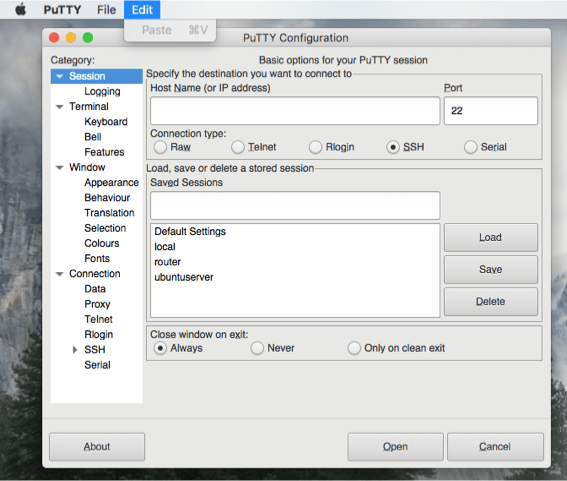
Task: Open the Apple menu
Action: [21, 9]
